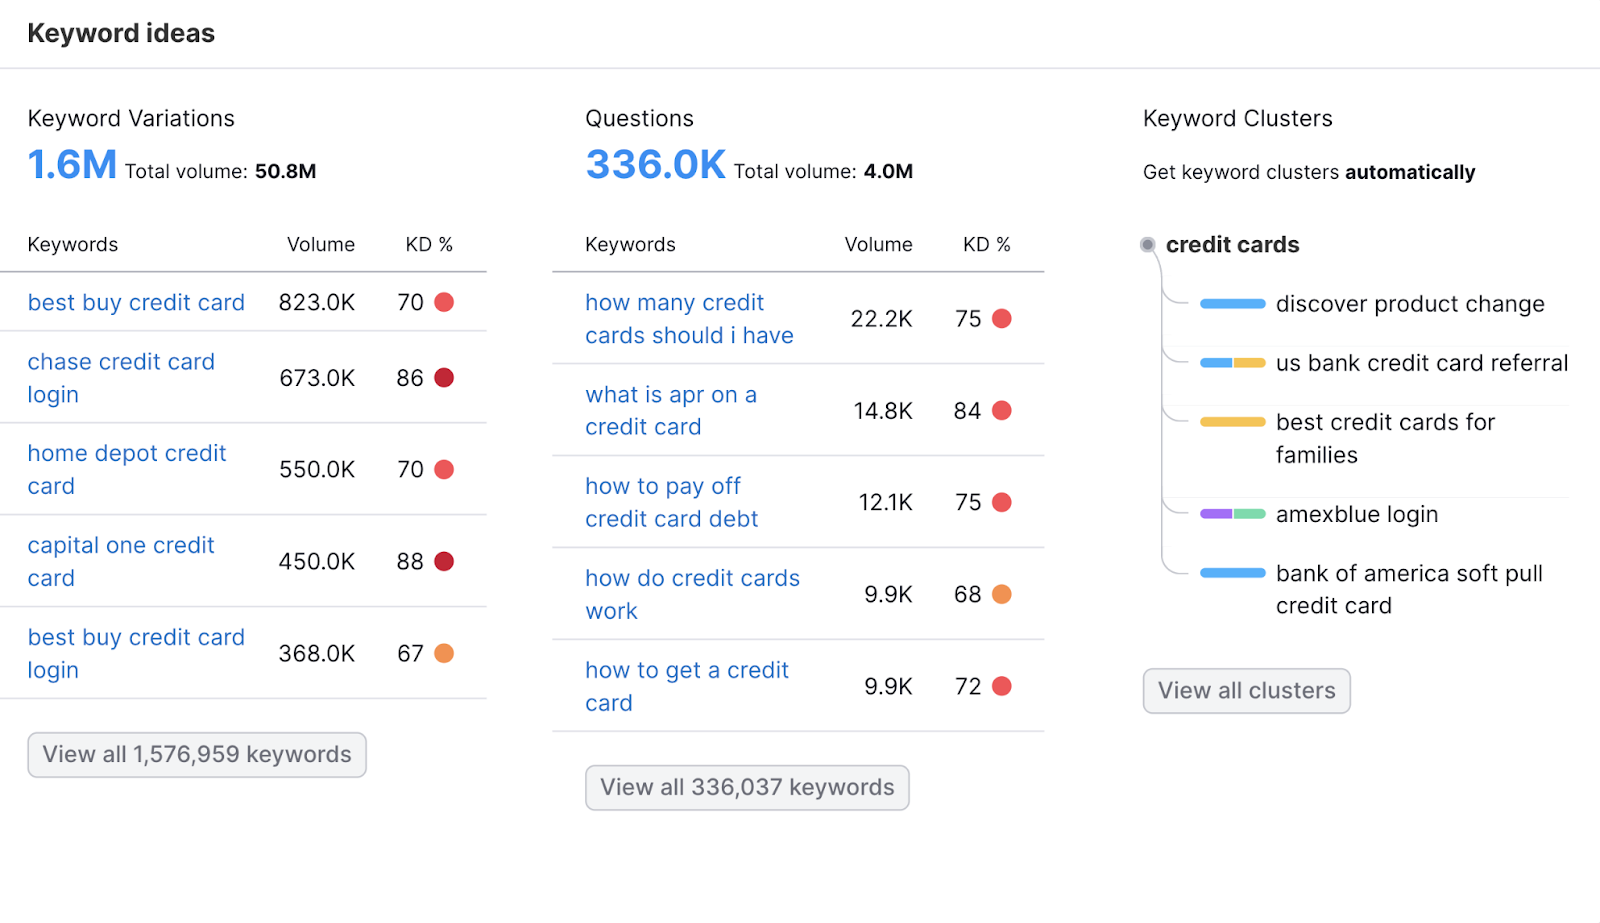This screenshot has height=923, width=1600.
Task: Select 'best credit cards for families' cluster
Action: [1385, 439]
